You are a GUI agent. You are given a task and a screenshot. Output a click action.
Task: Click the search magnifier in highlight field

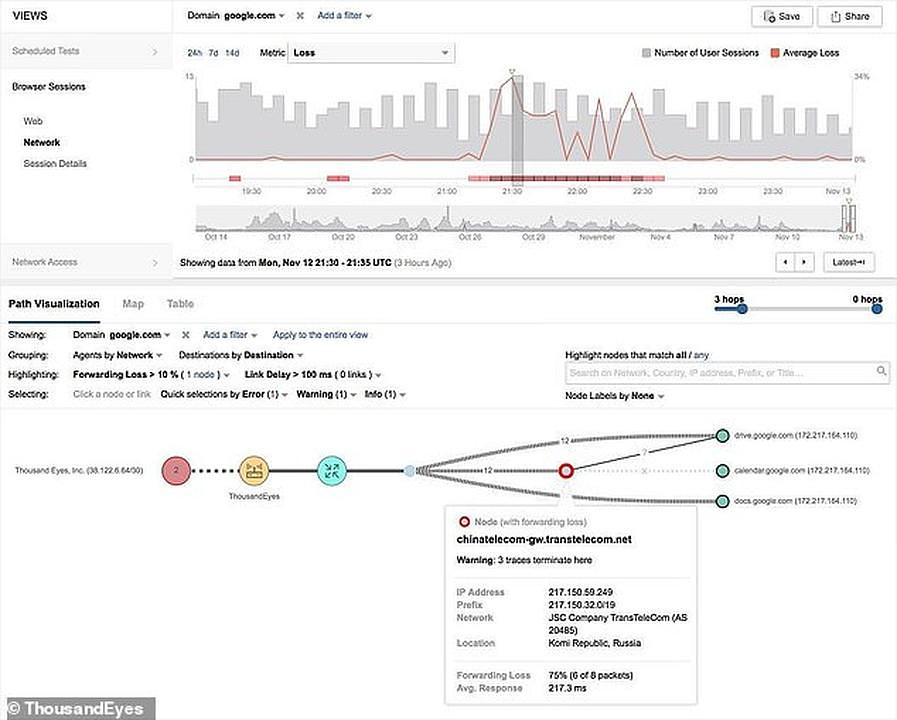[x=881, y=372]
